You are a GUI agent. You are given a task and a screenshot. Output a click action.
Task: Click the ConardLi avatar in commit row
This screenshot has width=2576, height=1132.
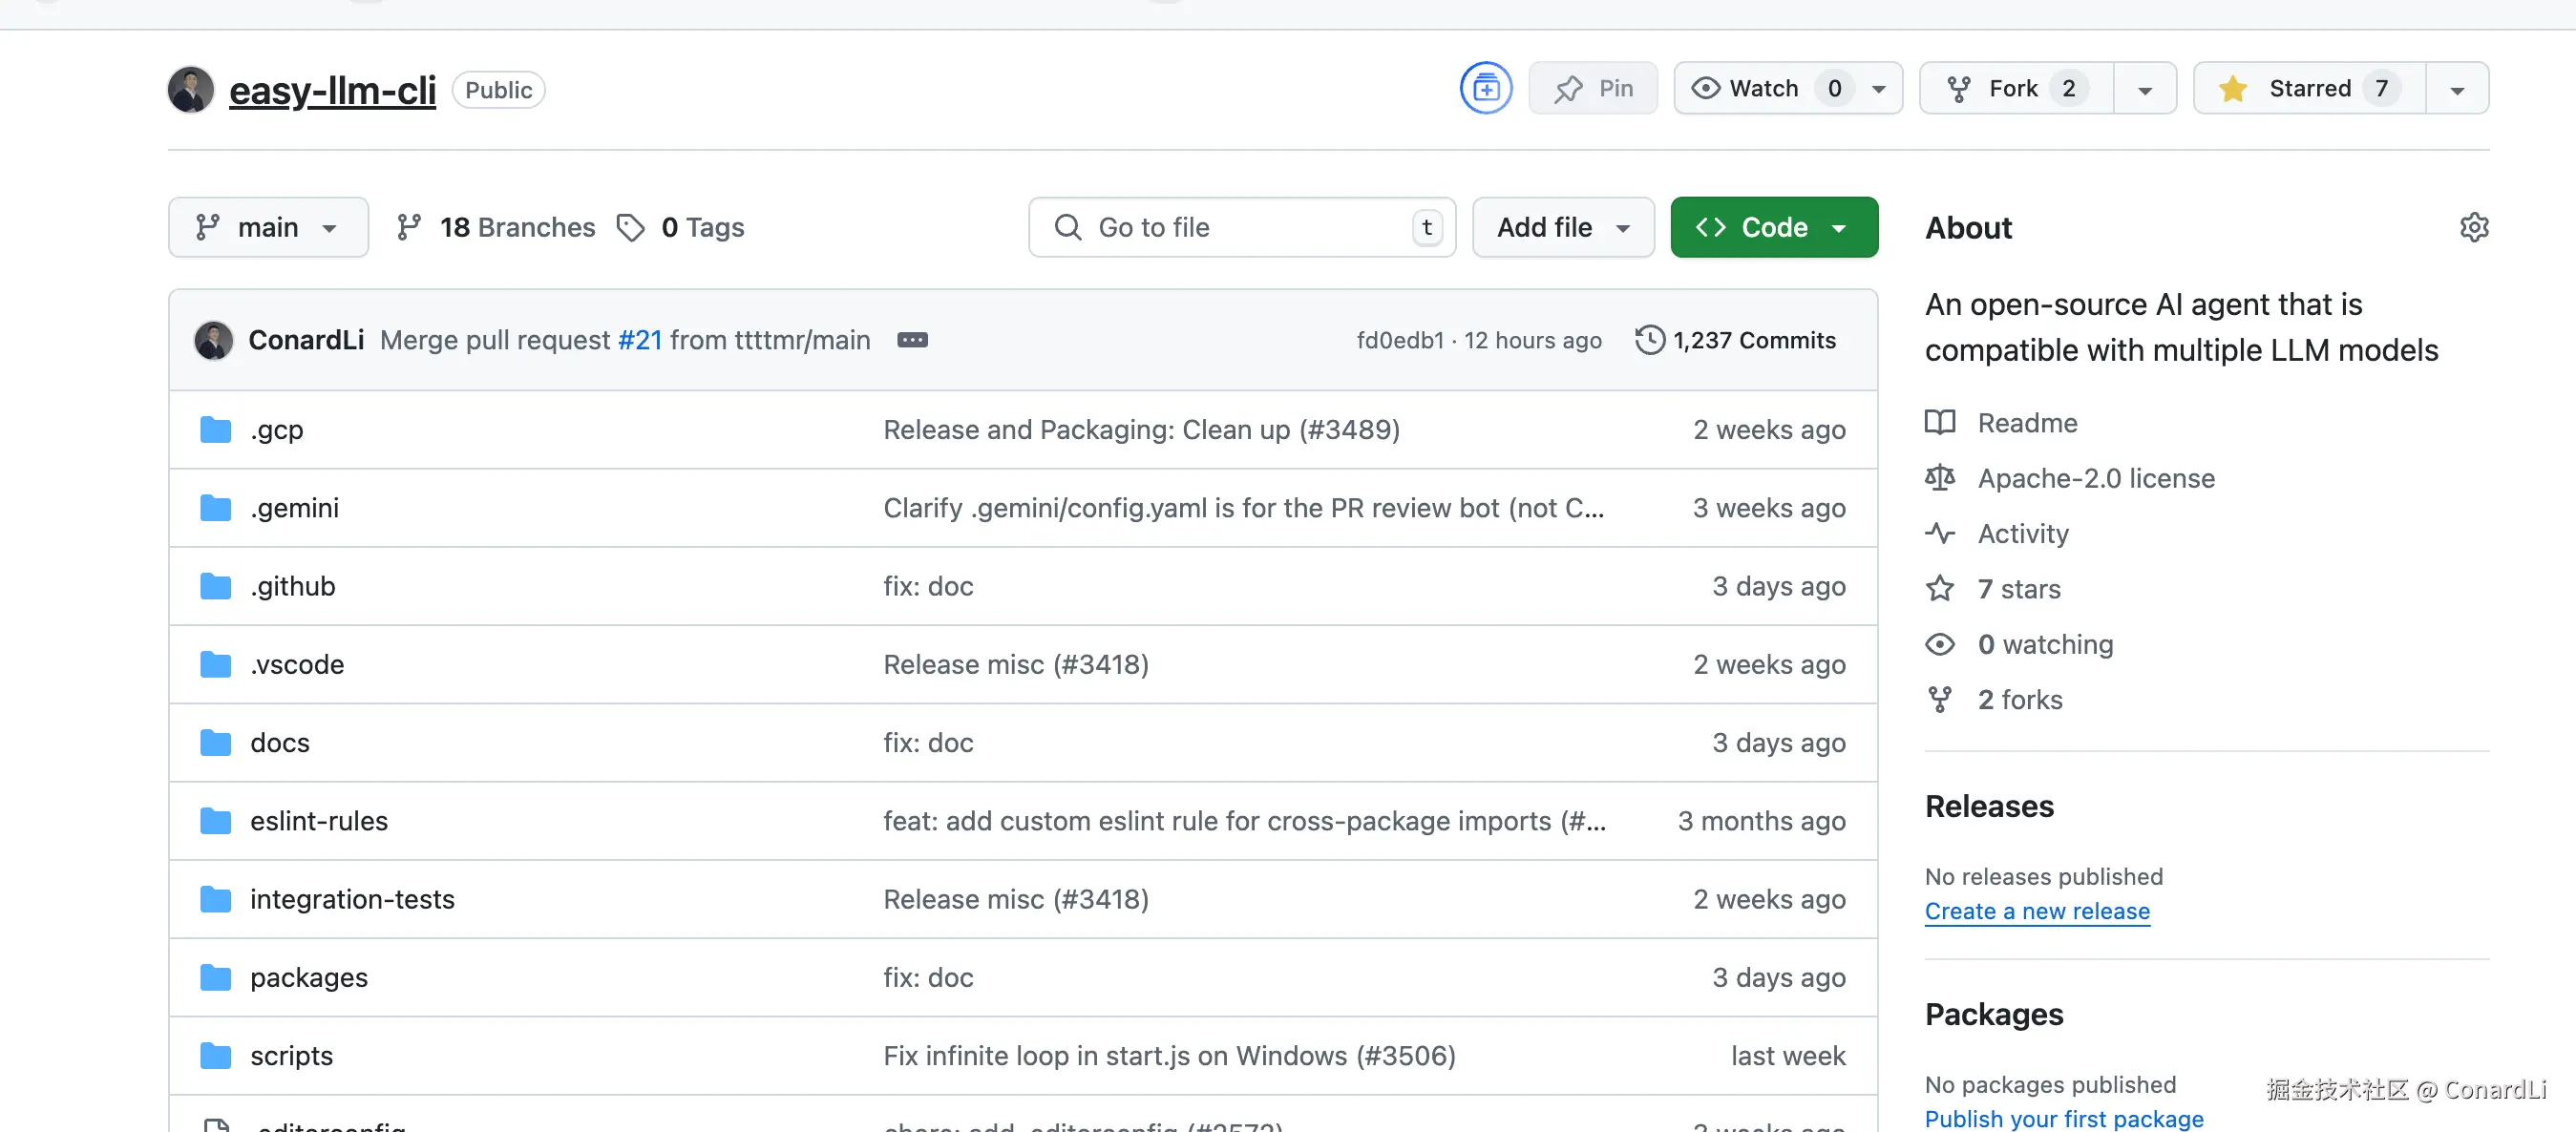click(213, 340)
